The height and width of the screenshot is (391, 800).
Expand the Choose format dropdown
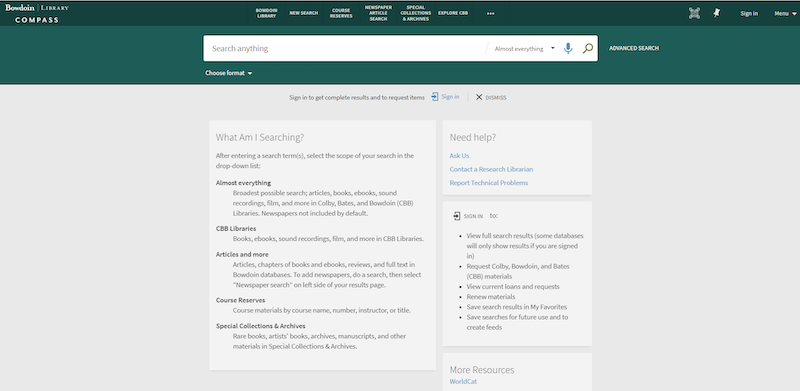[229, 73]
